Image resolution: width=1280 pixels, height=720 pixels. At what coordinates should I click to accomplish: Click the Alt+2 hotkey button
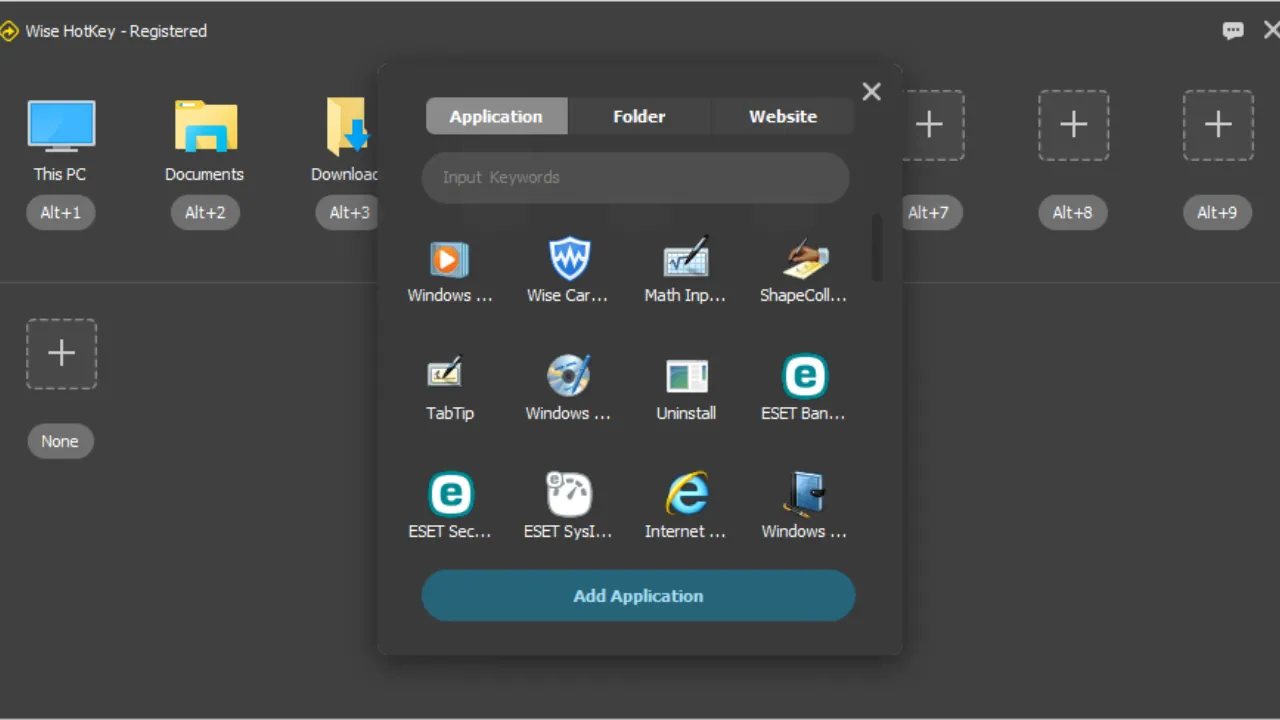pyautogui.click(x=205, y=212)
